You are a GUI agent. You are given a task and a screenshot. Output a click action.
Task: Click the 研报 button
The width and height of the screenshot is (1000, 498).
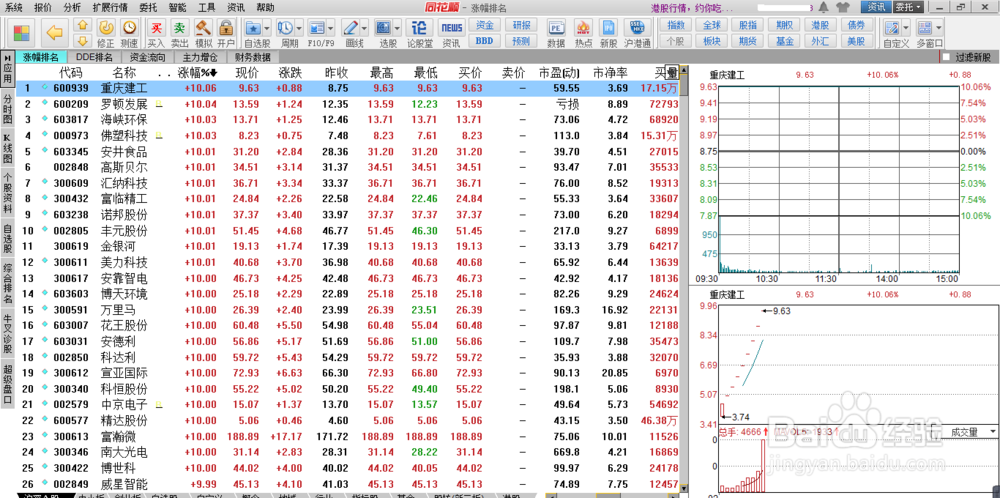click(520, 26)
